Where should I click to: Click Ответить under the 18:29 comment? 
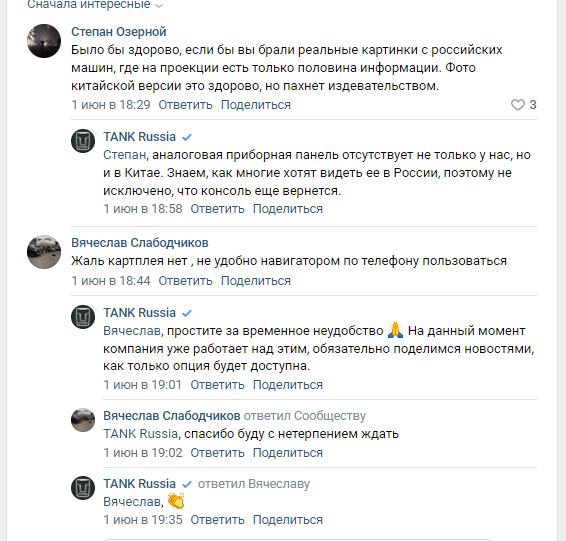pyautogui.click(x=186, y=105)
